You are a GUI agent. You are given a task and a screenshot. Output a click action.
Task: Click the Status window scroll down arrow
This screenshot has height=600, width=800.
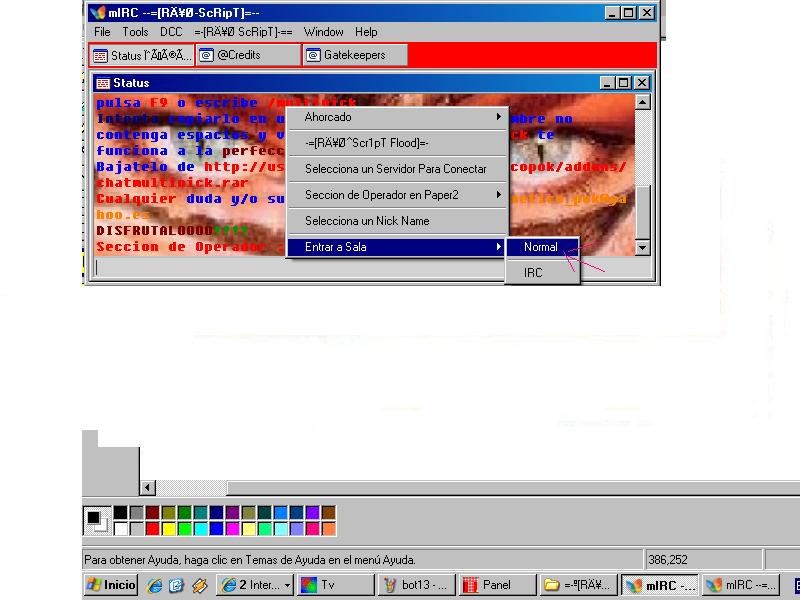(x=642, y=247)
